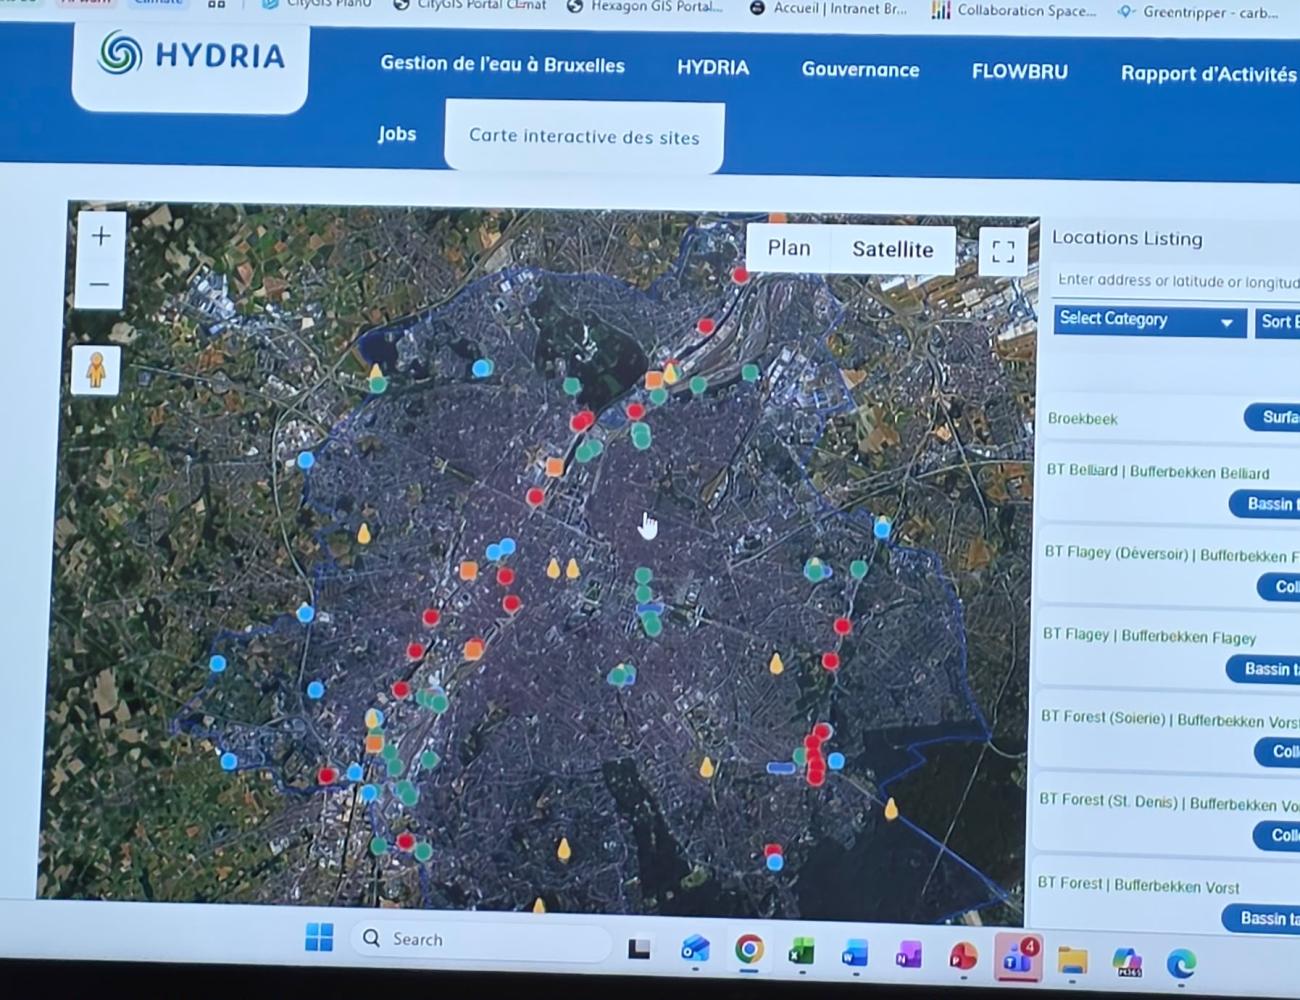This screenshot has width=1300, height=1000.
Task: Switch the map to Plan view
Action: 789,247
